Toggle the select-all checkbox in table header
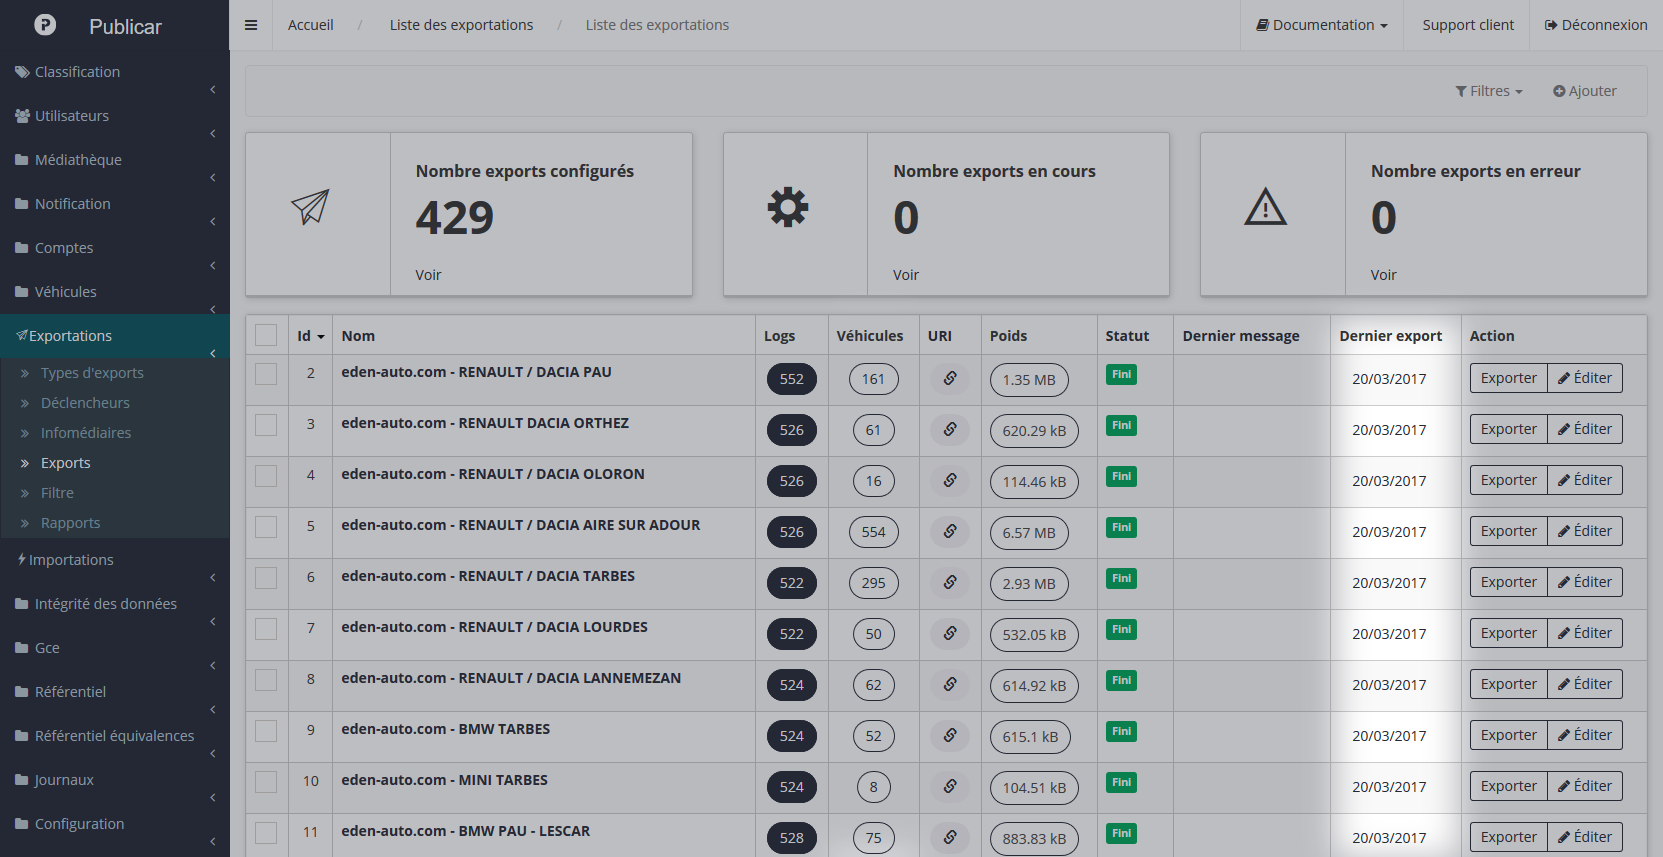The width and height of the screenshot is (1663, 857). point(266,335)
